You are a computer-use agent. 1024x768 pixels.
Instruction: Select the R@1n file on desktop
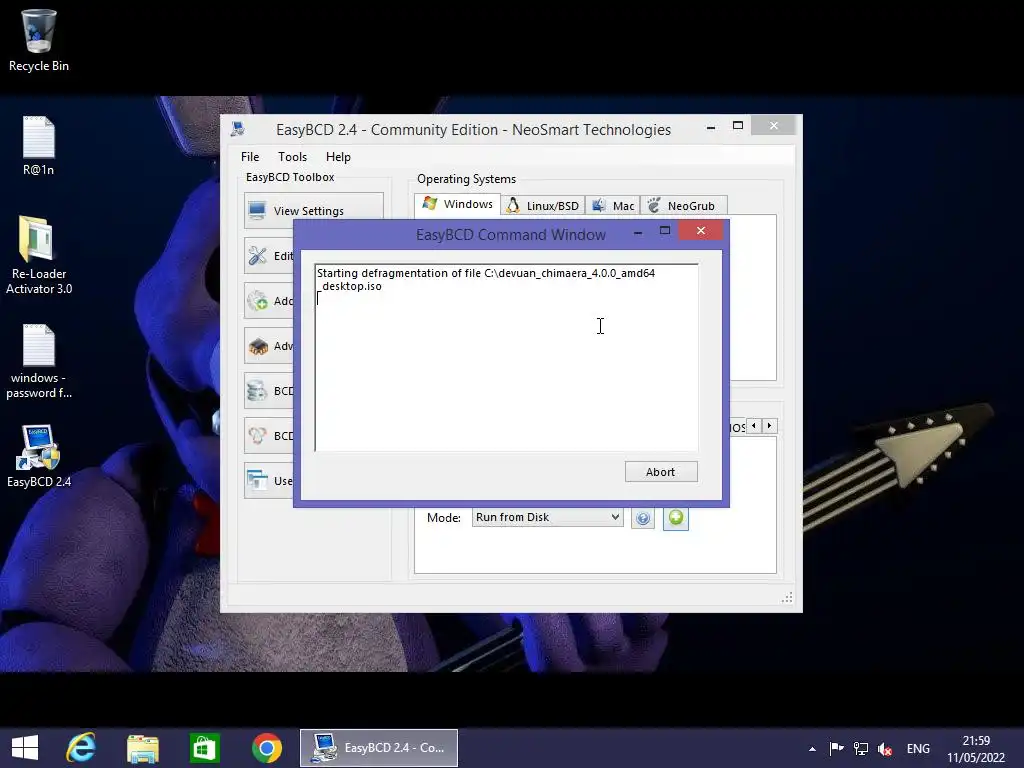pos(39,146)
